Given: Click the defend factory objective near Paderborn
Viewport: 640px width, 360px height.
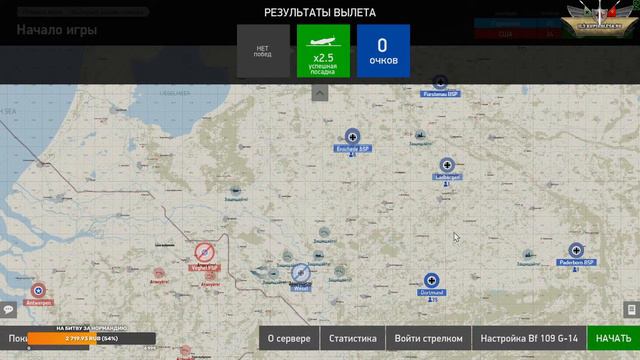Looking at the screenshot, I should pos(528,255).
